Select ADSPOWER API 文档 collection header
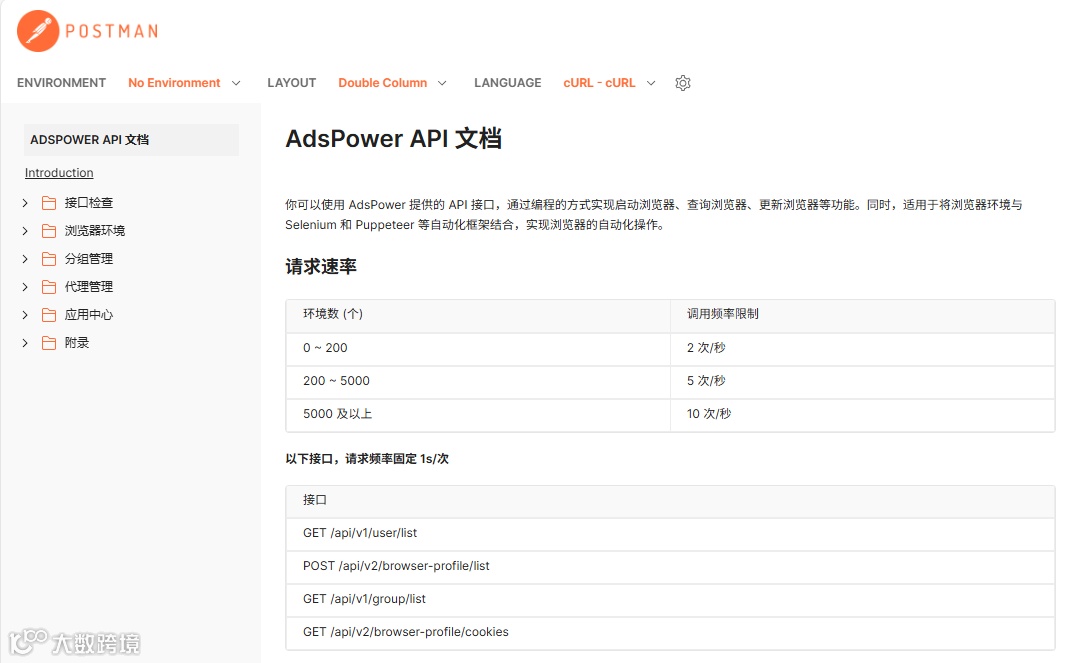 tap(131, 140)
